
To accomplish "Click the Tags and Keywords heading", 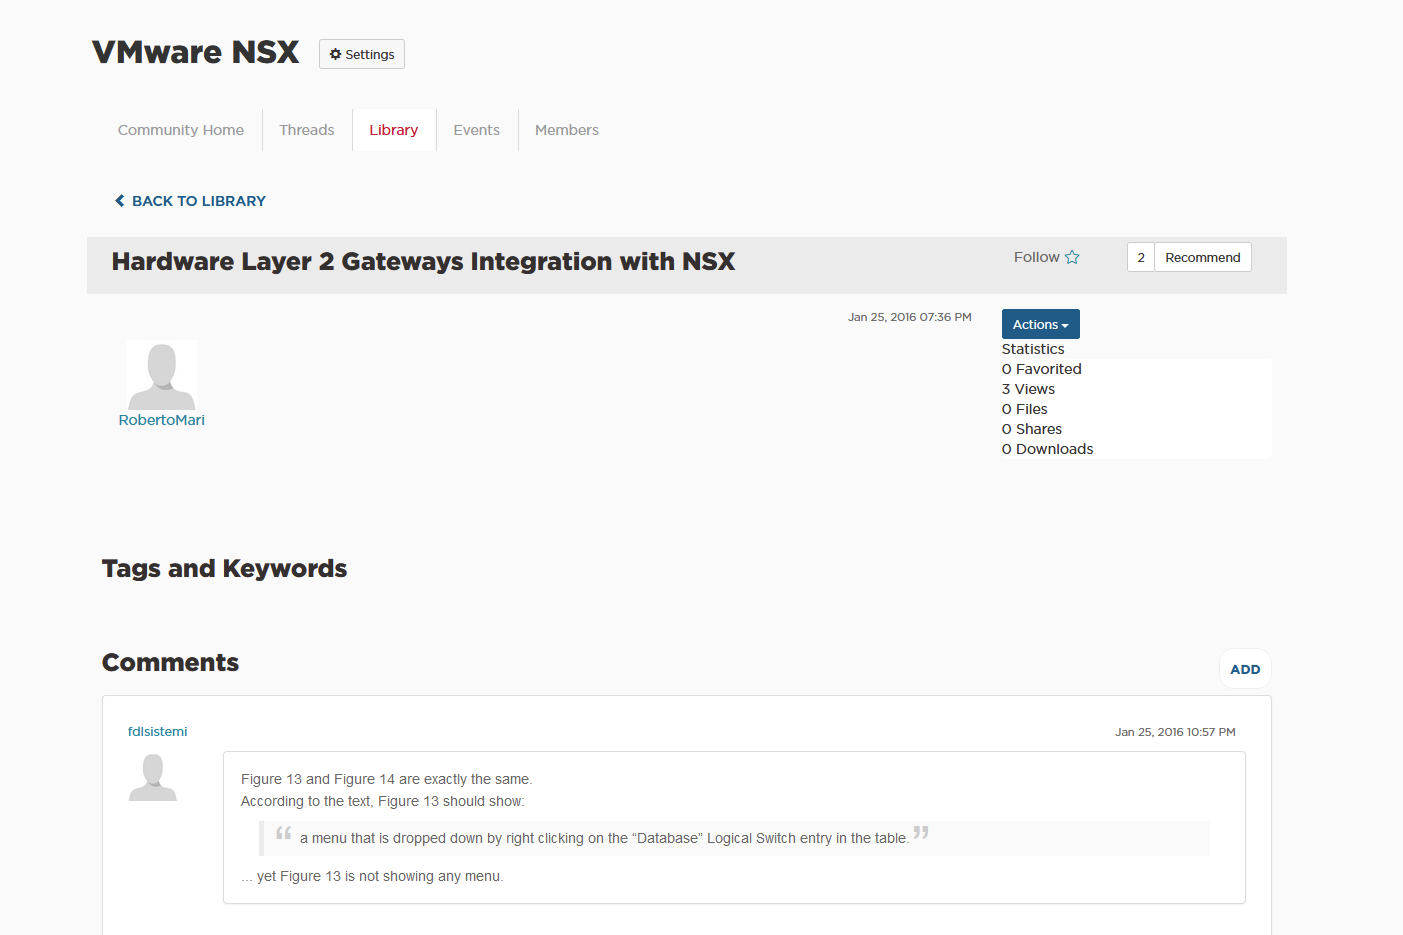I will 225,568.
